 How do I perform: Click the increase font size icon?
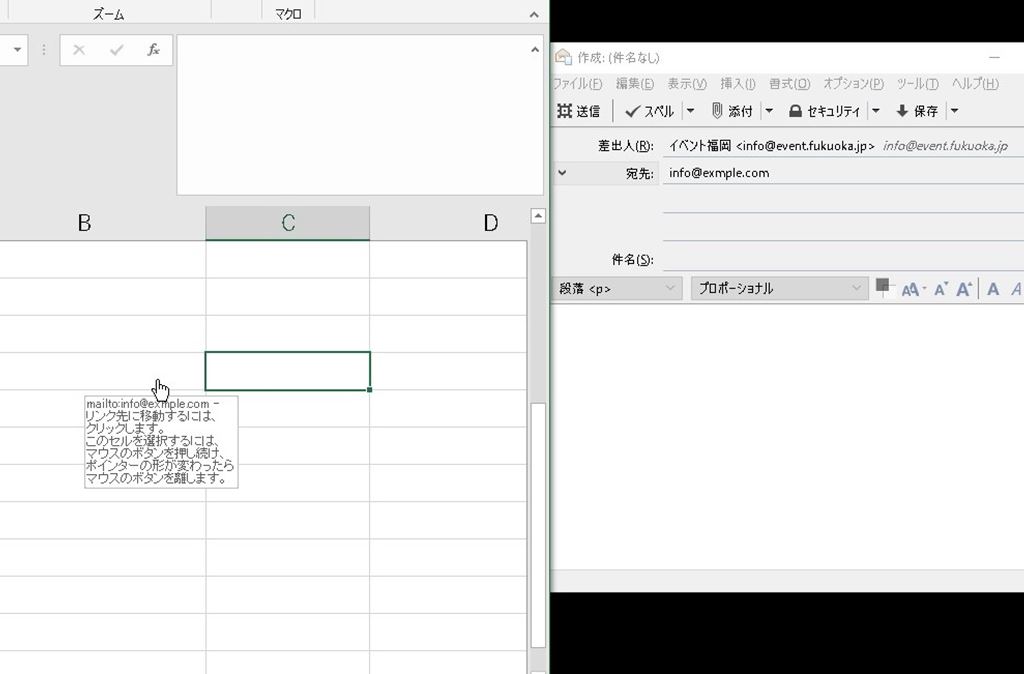pyautogui.click(x=964, y=289)
